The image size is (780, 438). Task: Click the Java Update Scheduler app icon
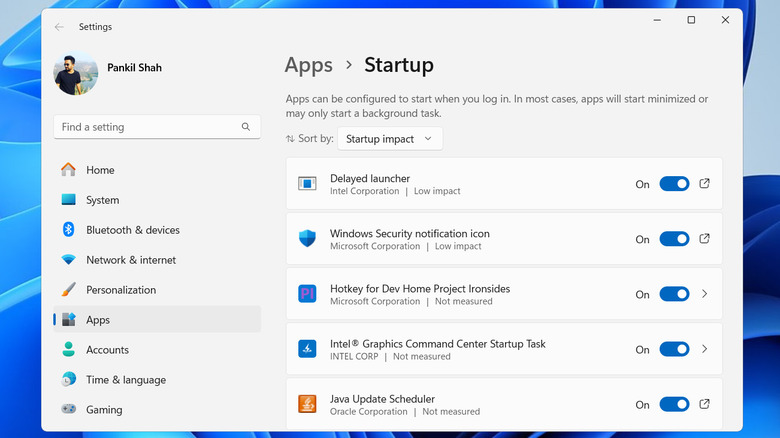[307, 404]
